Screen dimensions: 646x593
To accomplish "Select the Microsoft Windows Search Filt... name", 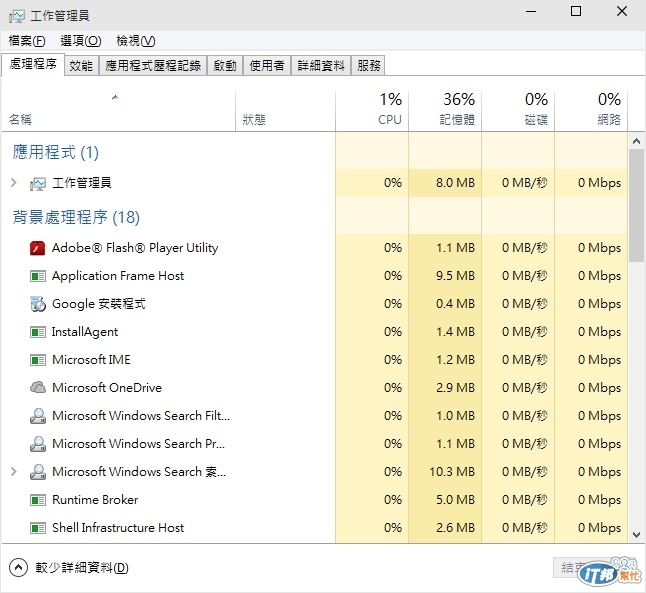I will tap(141, 416).
